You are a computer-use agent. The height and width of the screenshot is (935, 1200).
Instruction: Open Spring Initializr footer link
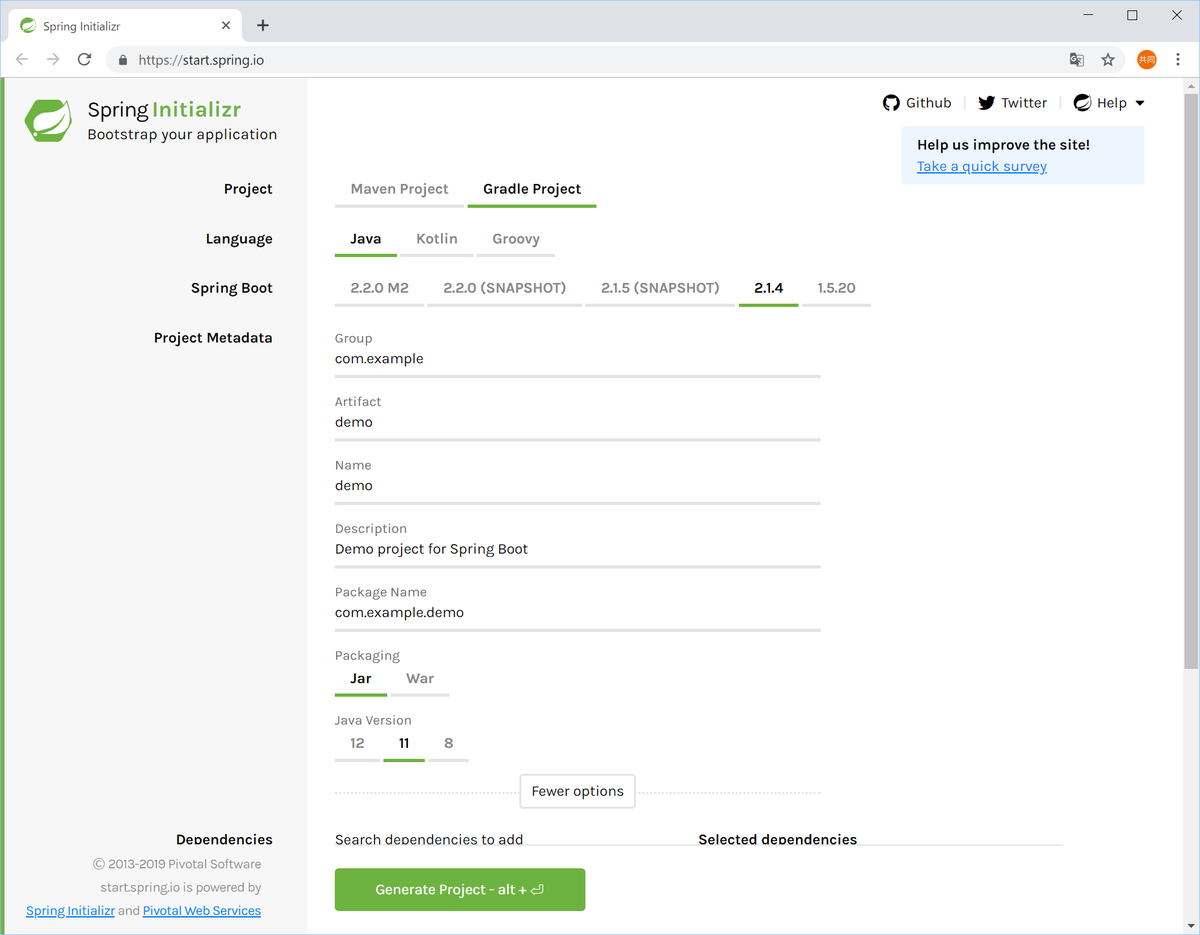point(70,911)
